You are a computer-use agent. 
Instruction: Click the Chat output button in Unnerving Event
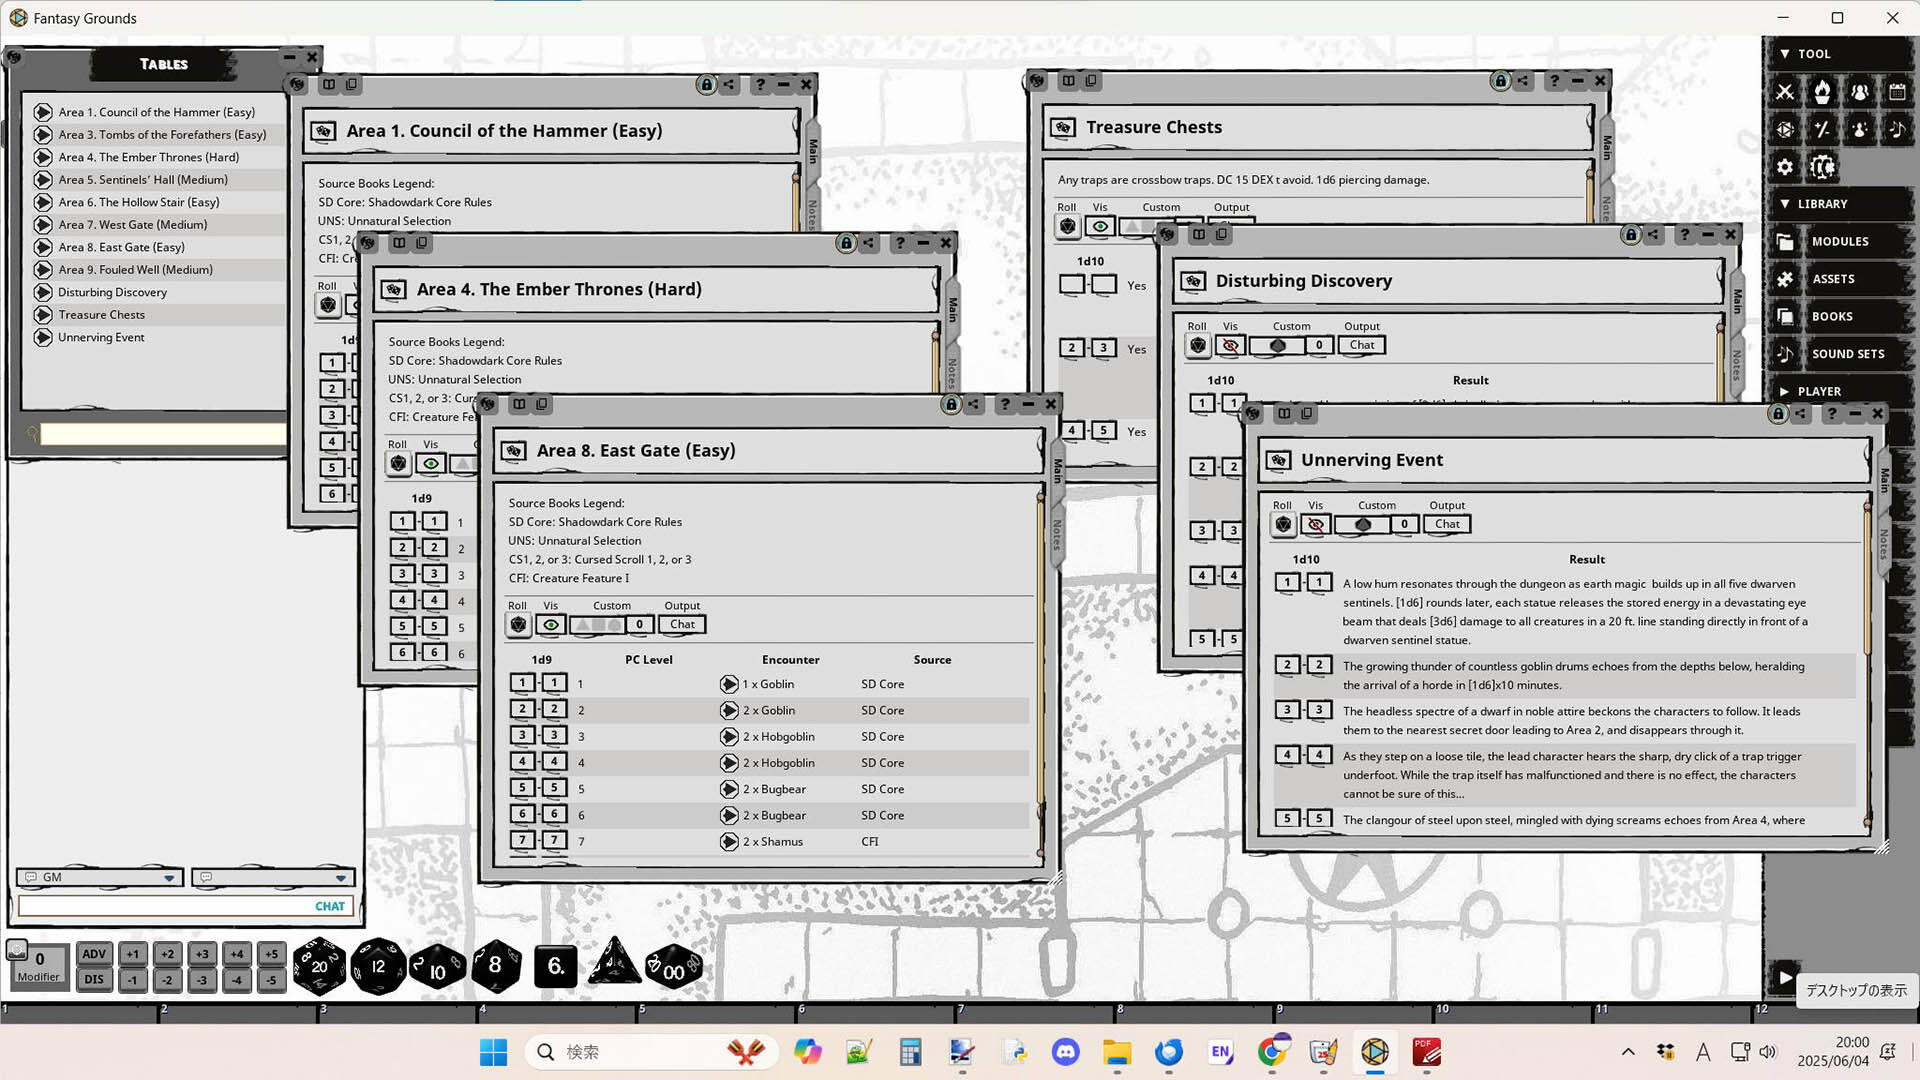click(1446, 524)
